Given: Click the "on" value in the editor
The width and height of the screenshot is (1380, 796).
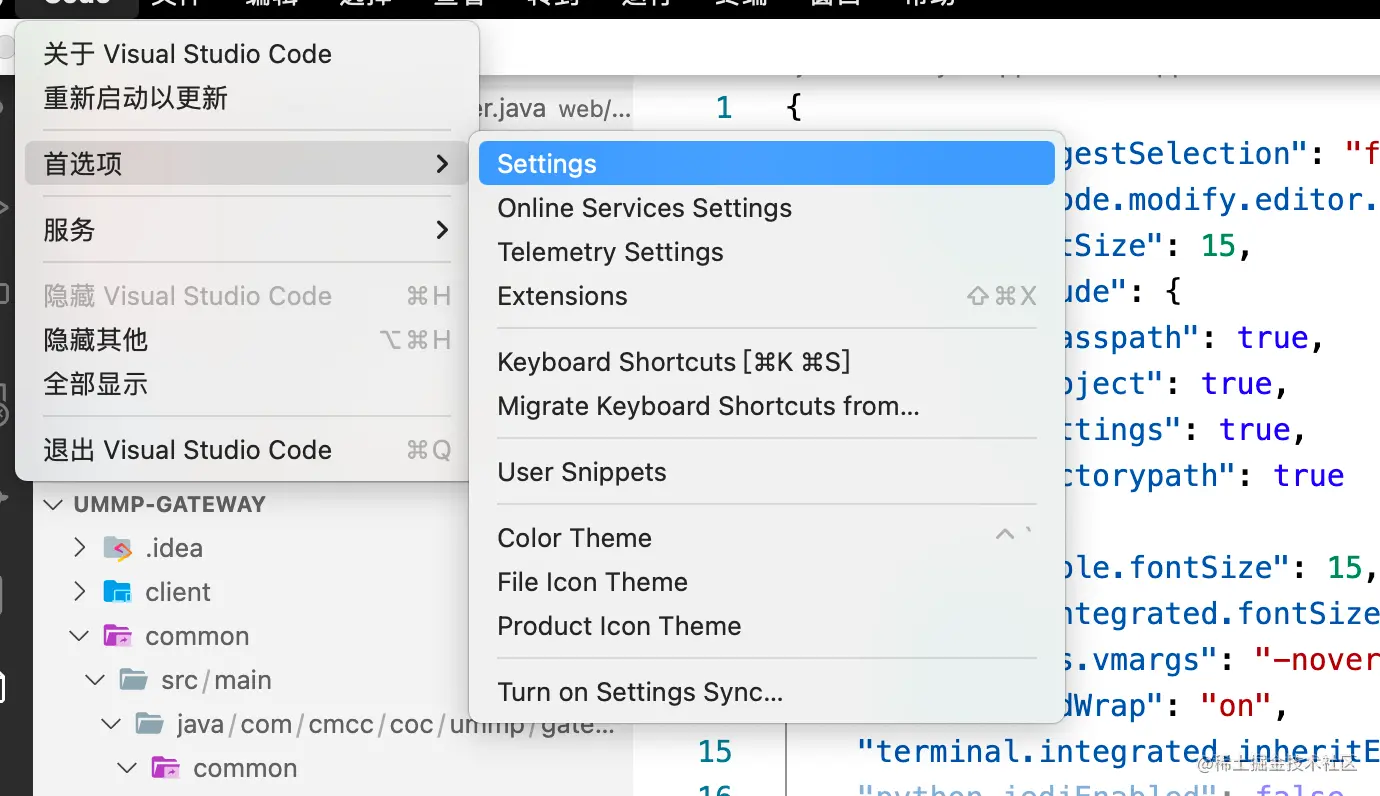Looking at the screenshot, I should 1237,706.
